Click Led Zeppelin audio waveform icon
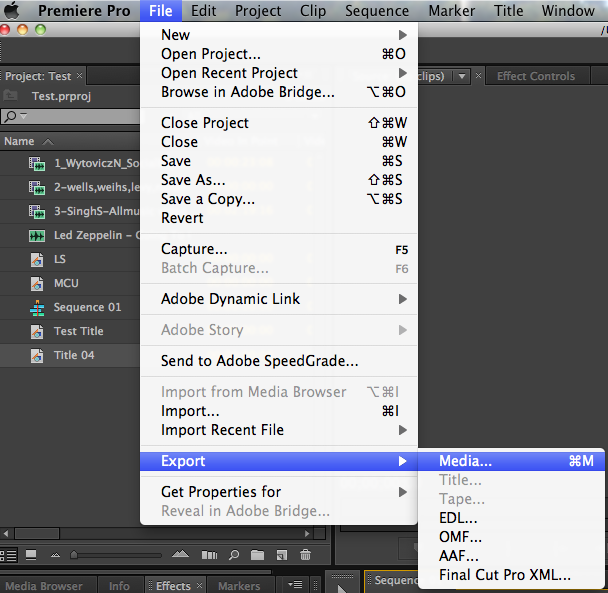Screen dimensions: 608x593 point(37,235)
